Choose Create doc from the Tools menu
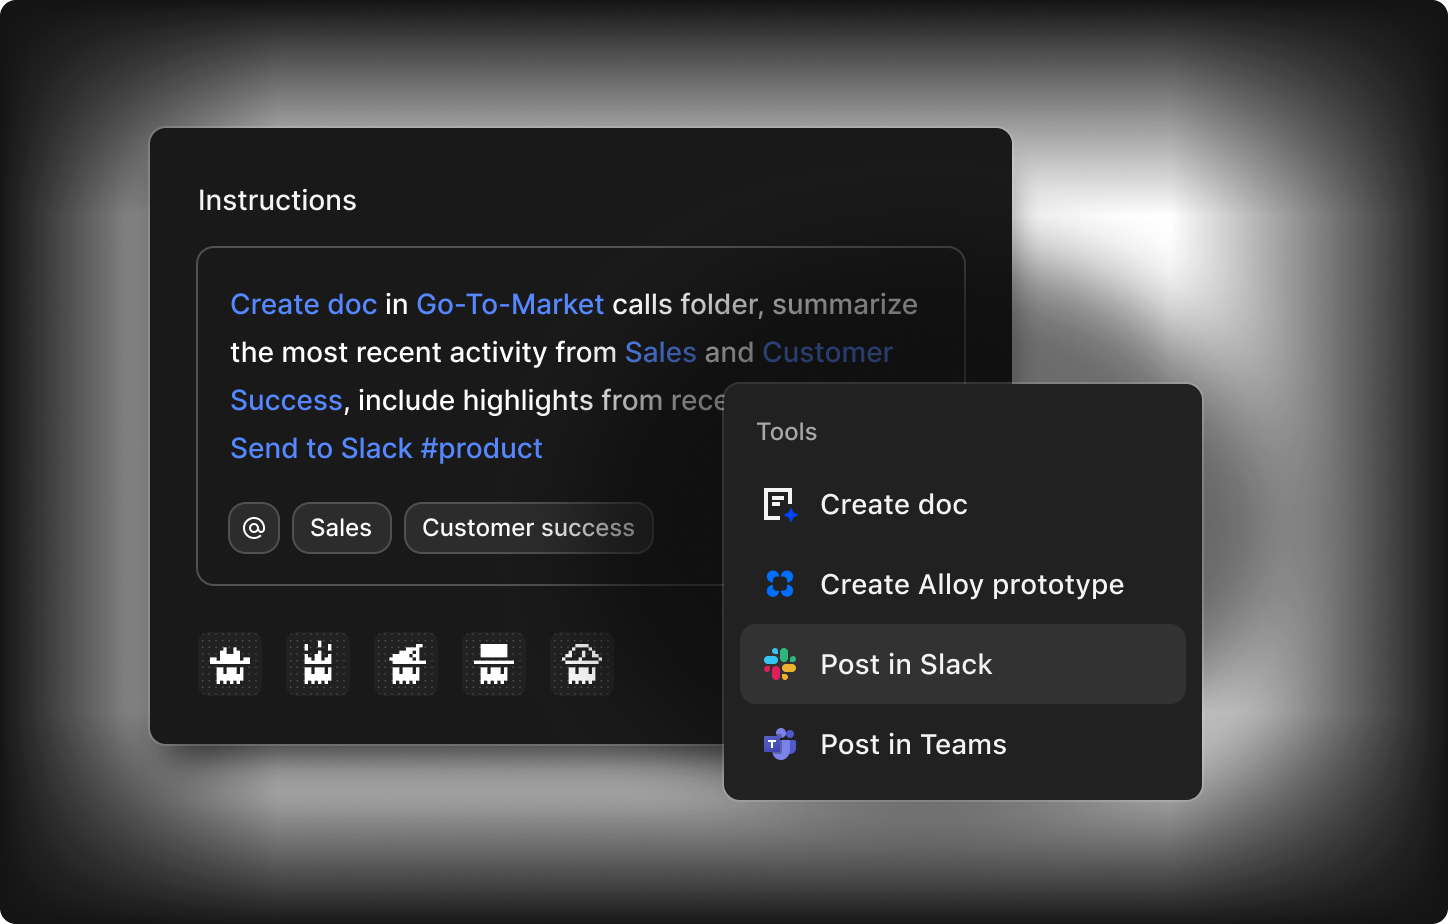Viewport: 1448px width, 924px height. point(962,504)
